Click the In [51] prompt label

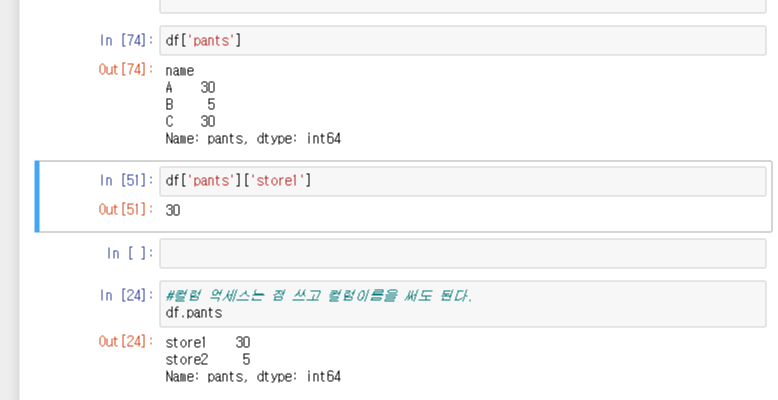click(x=126, y=181)
